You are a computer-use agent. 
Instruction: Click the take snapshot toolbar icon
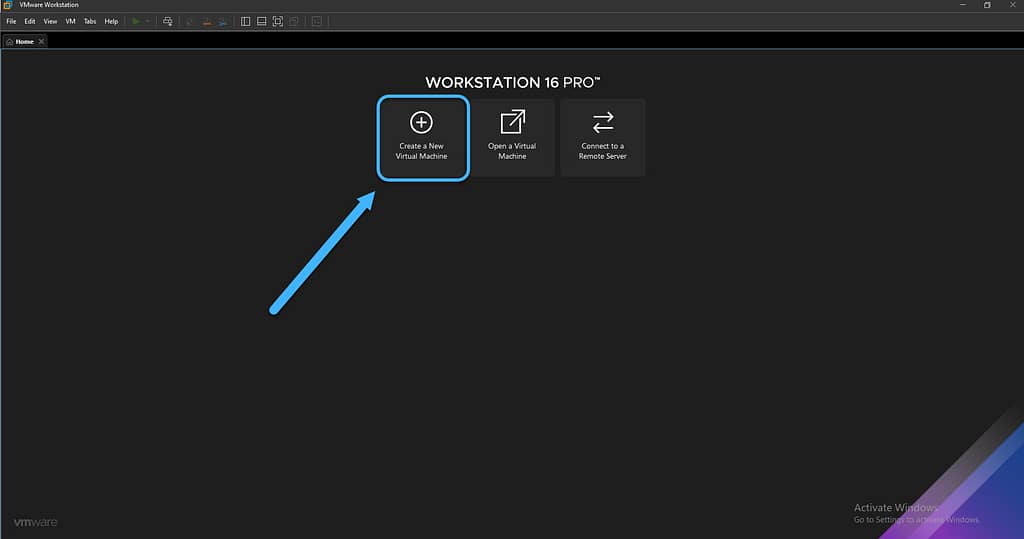[190, 22]
